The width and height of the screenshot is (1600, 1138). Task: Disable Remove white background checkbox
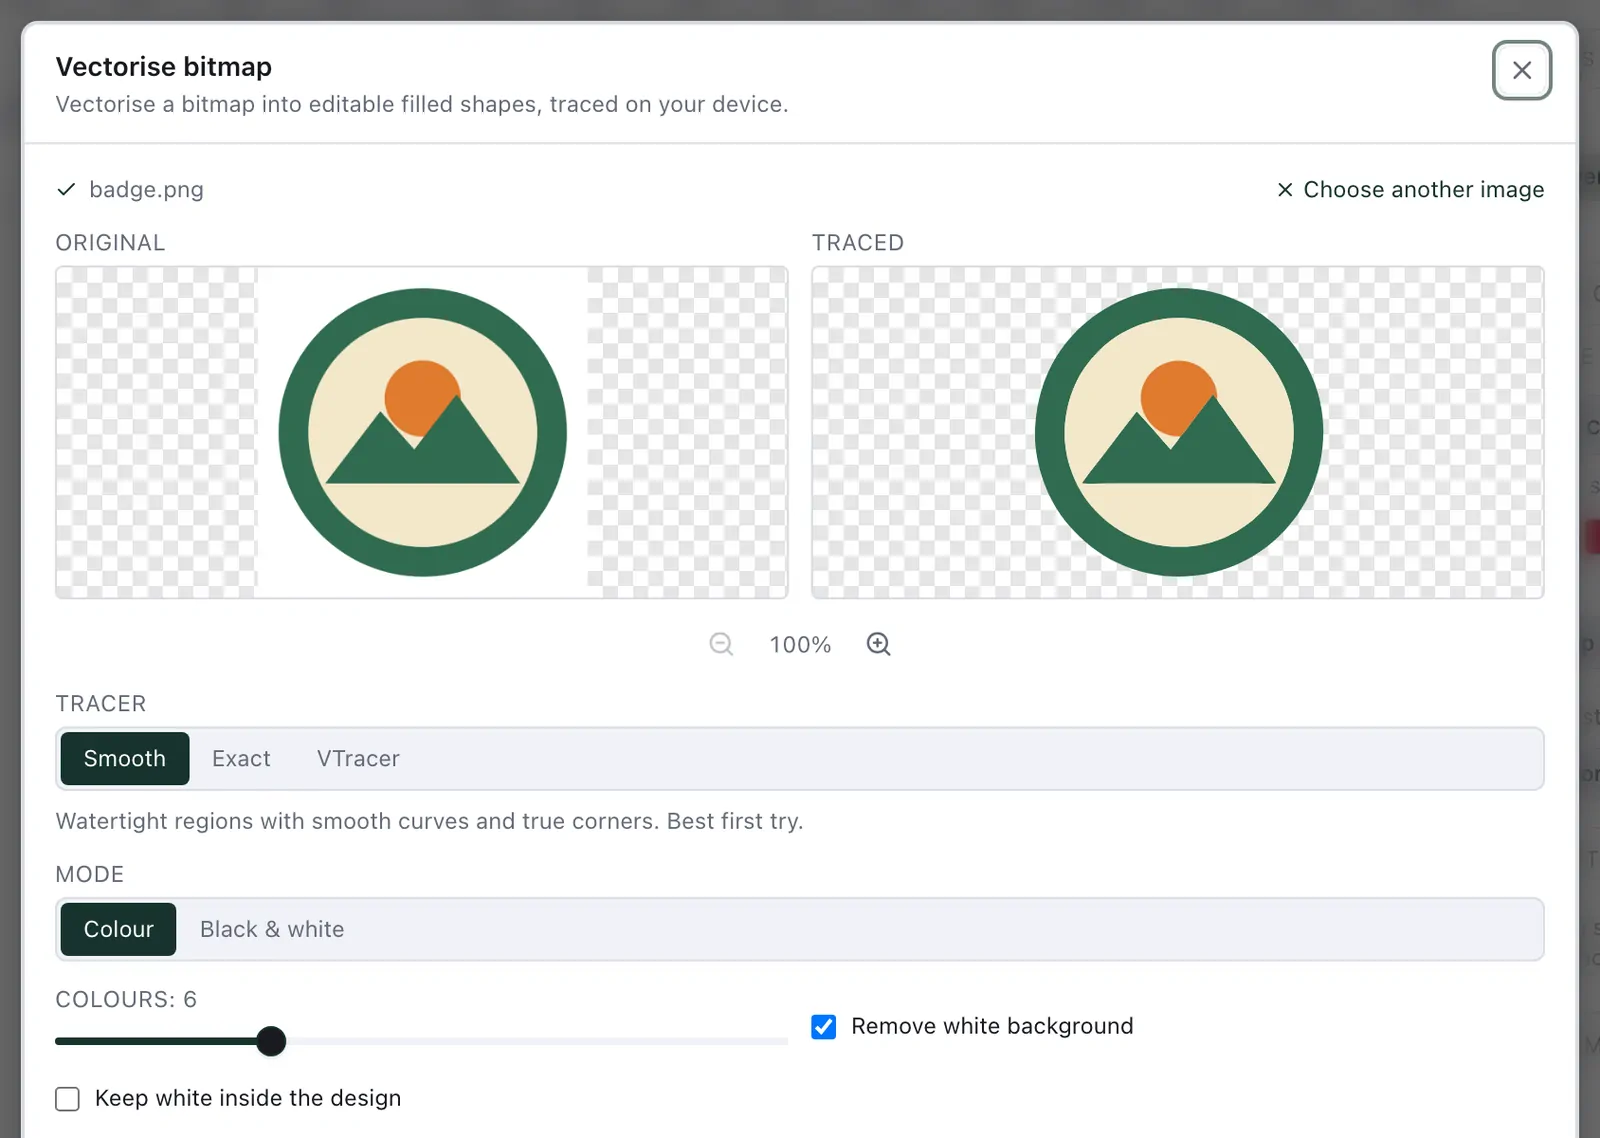coord(824,1027)
